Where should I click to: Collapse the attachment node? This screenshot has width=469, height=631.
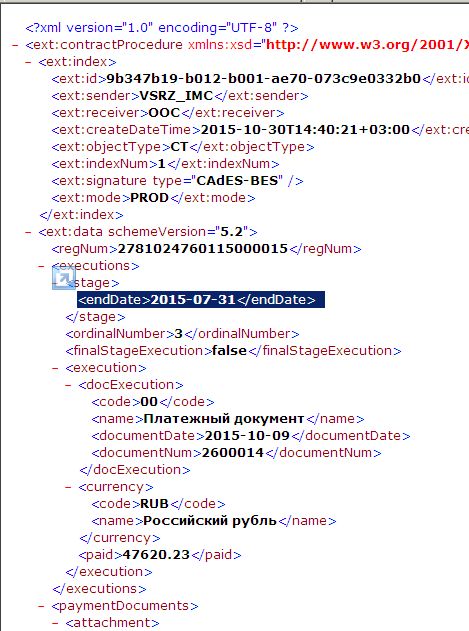55,623
